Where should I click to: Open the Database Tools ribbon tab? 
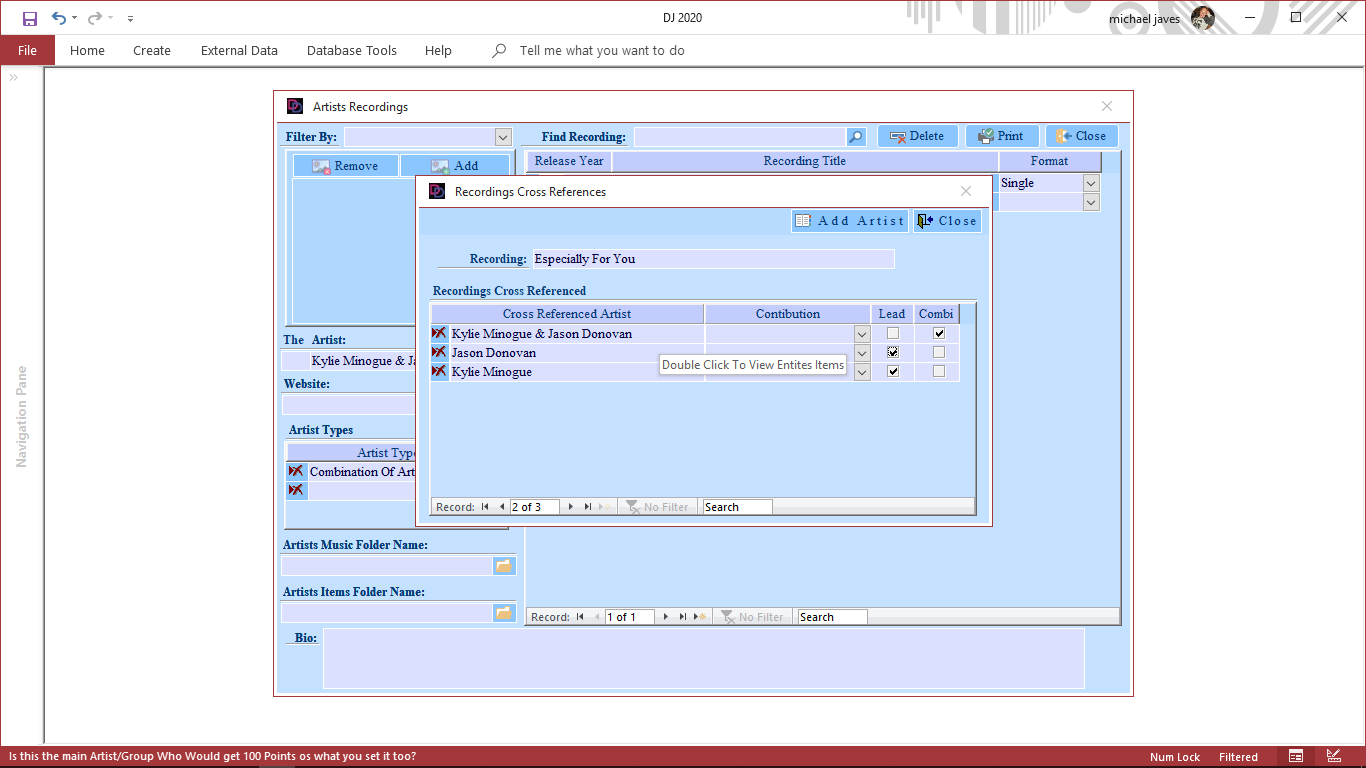pyautogui.click(x=351, y=50)
